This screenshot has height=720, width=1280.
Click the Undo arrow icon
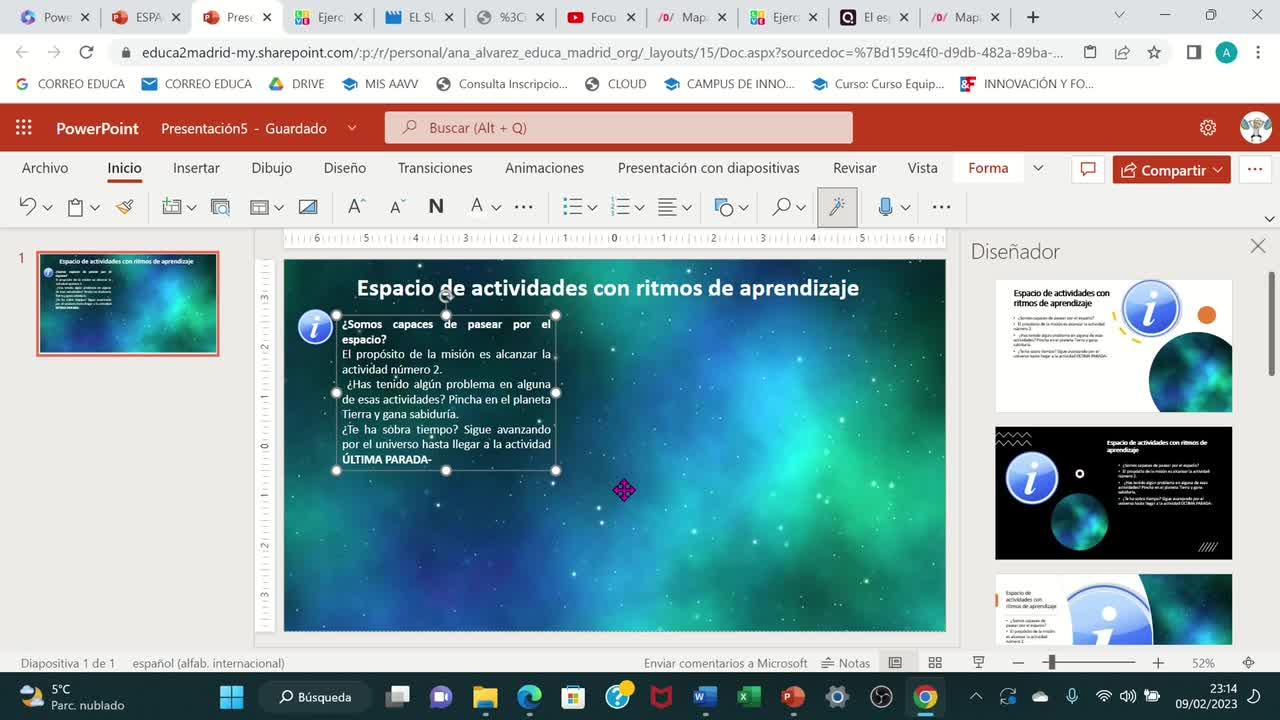[x=27, y=207]
